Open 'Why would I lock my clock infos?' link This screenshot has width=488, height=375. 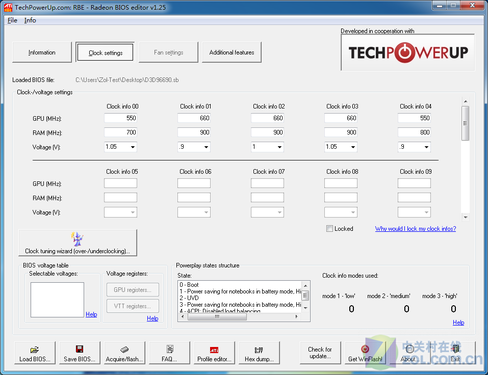pyautogui.click(x=415, y=229)
